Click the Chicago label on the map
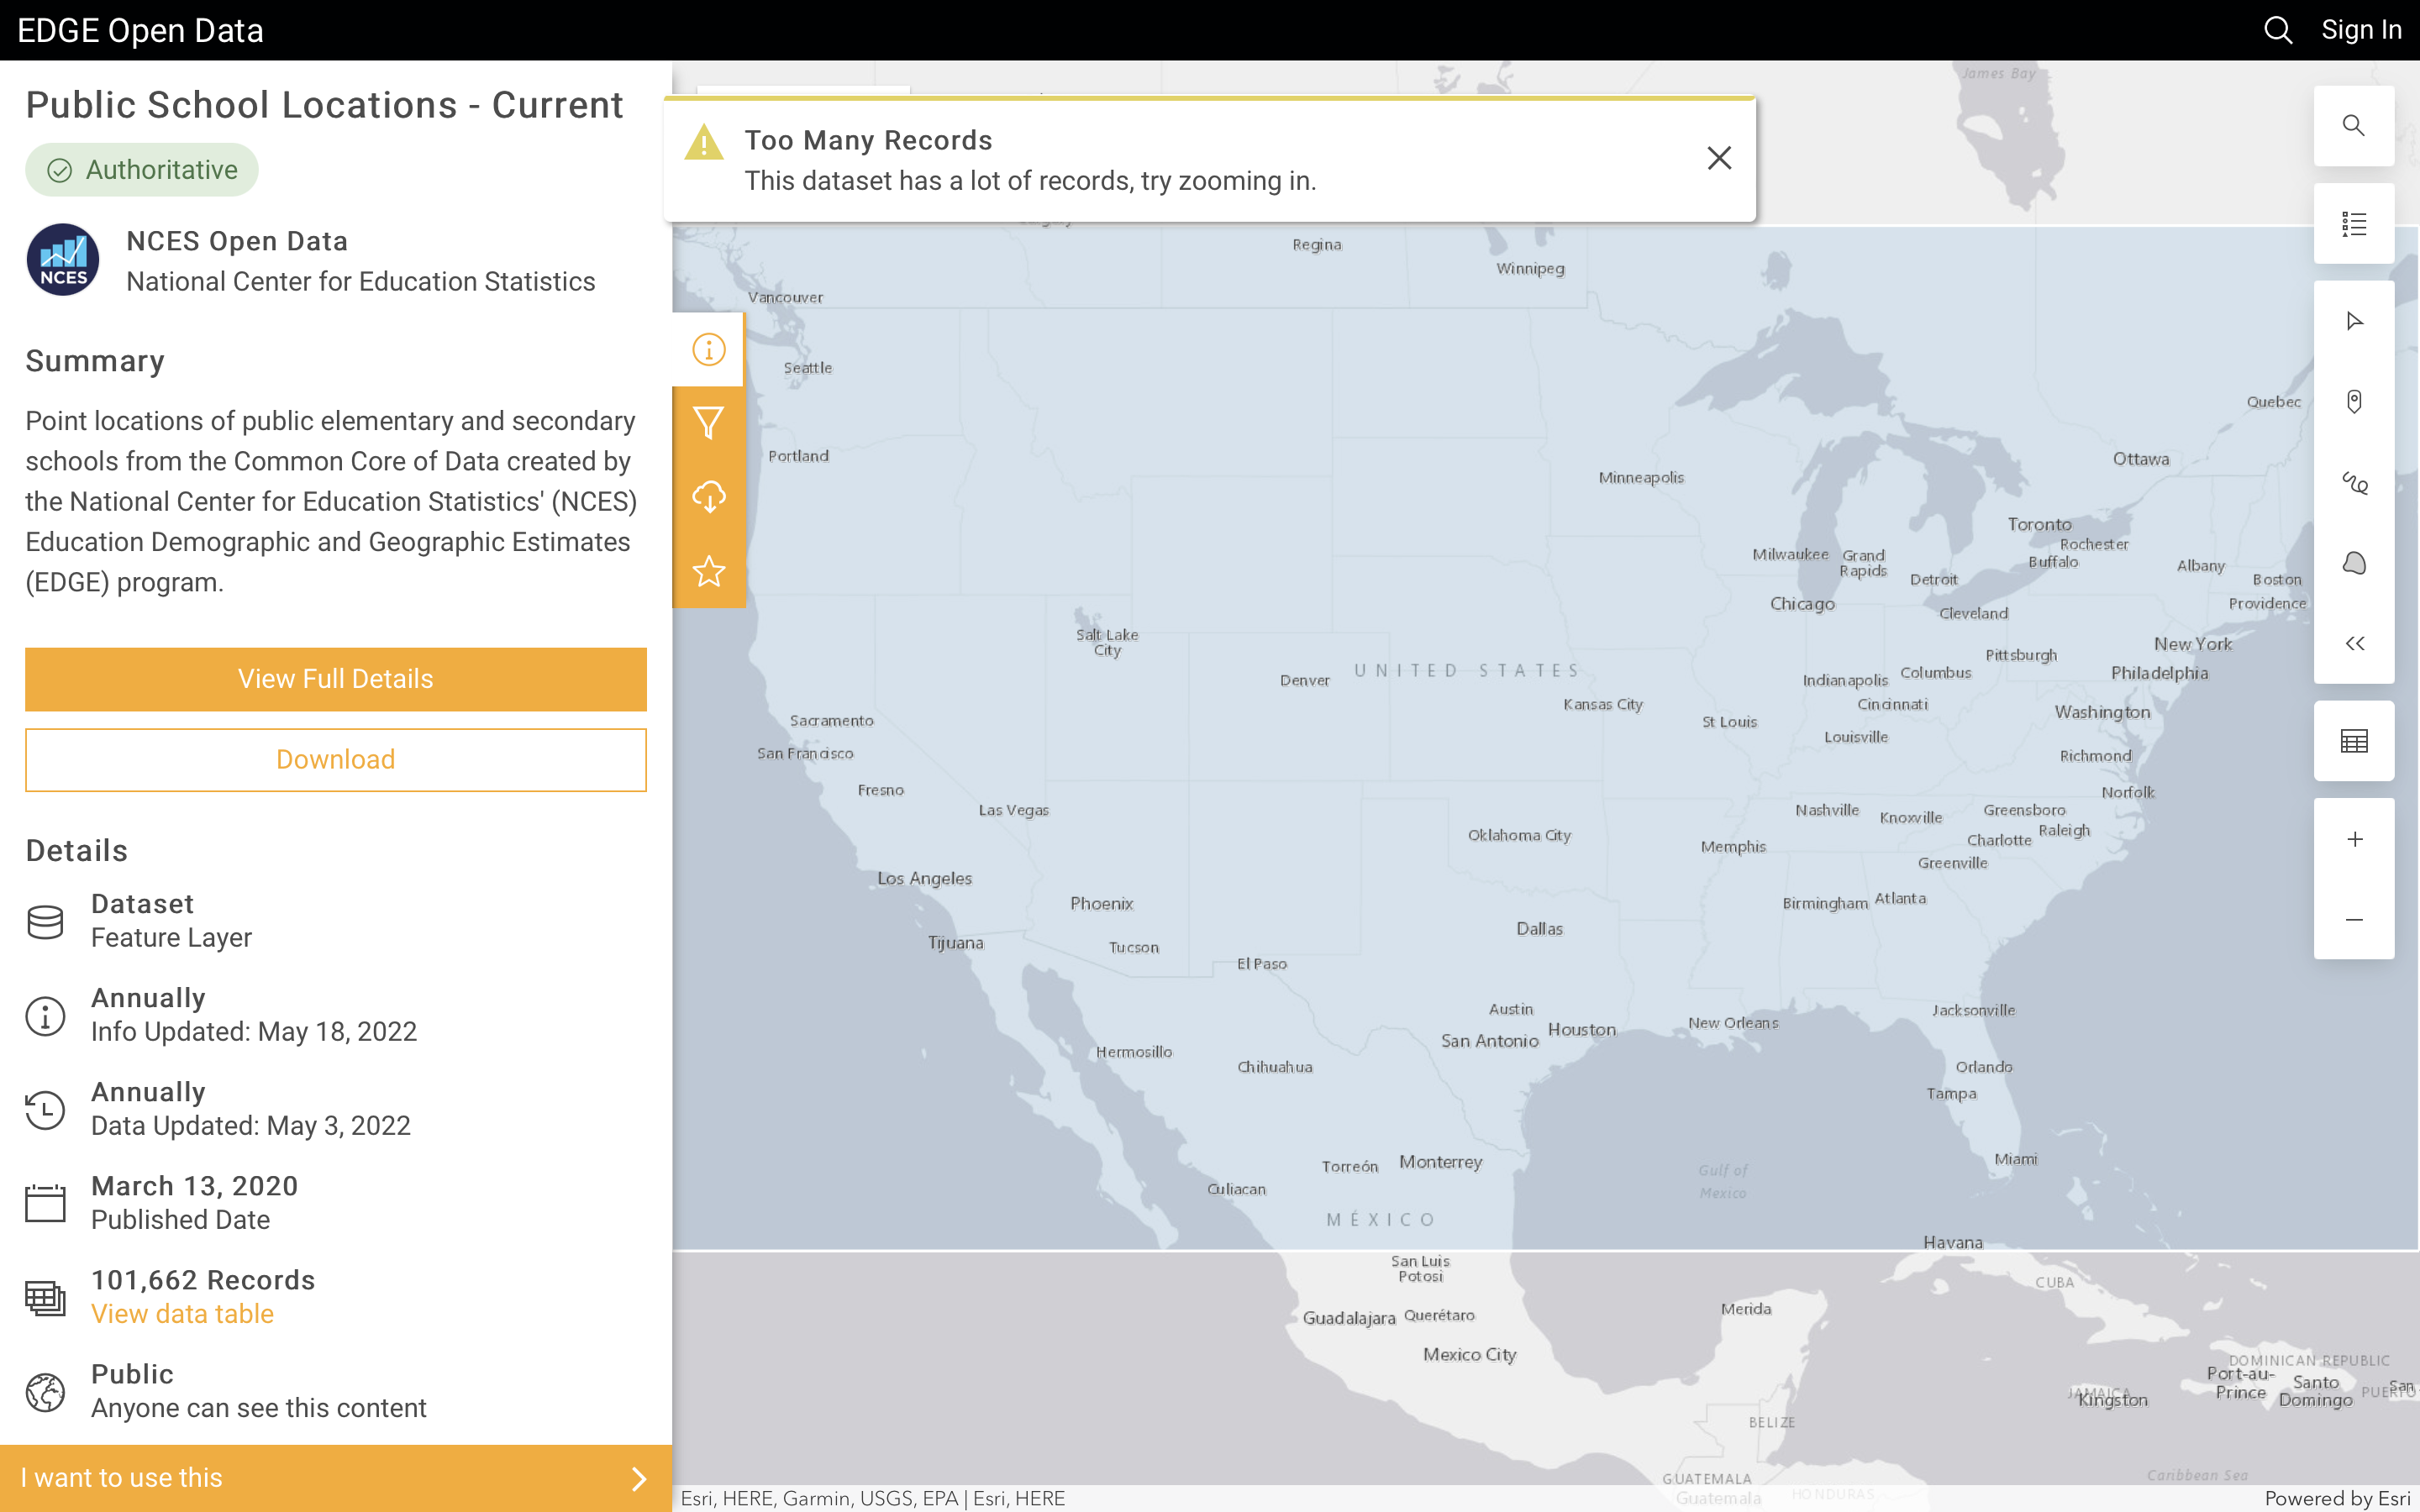Image resolution: width=2420 pixels, height=1512 pixels. (x=1802, y=604)
